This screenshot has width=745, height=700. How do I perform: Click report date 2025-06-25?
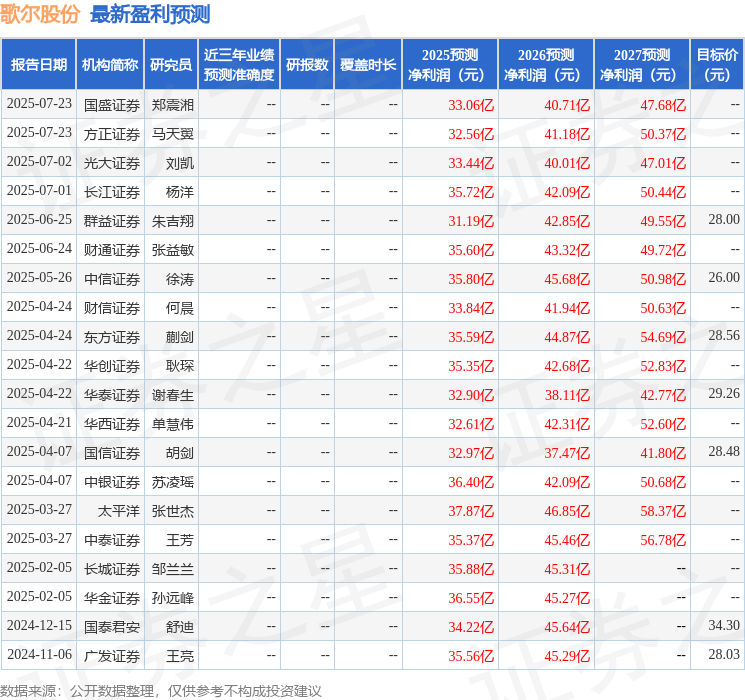tap(39, 219)
